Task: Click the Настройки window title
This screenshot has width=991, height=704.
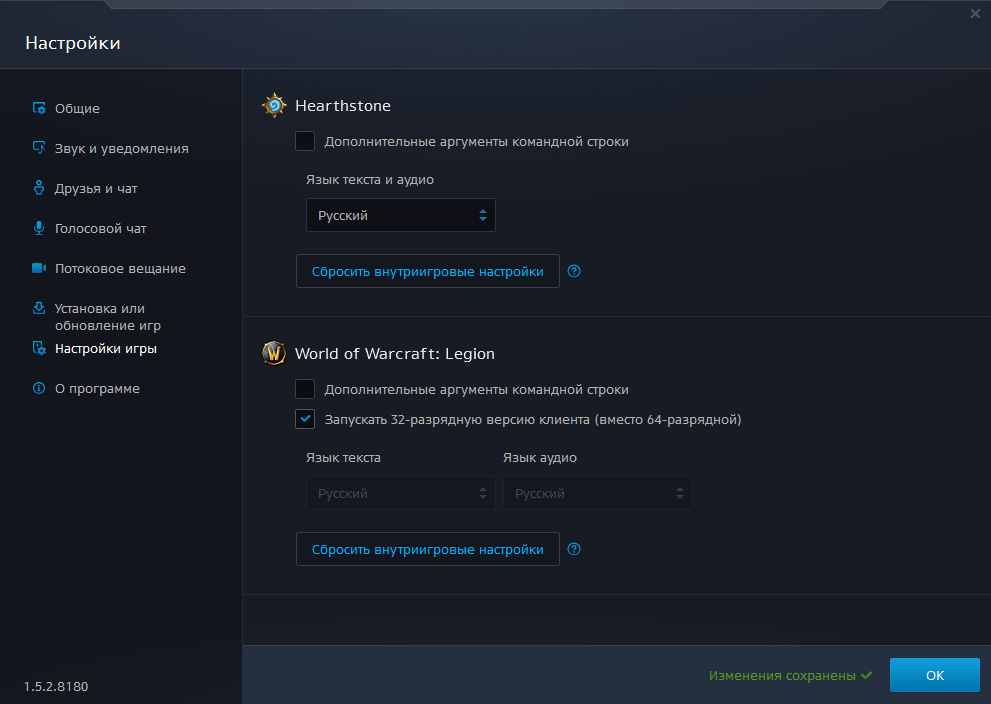Action: pyautogui.click(x=73, y=43)
